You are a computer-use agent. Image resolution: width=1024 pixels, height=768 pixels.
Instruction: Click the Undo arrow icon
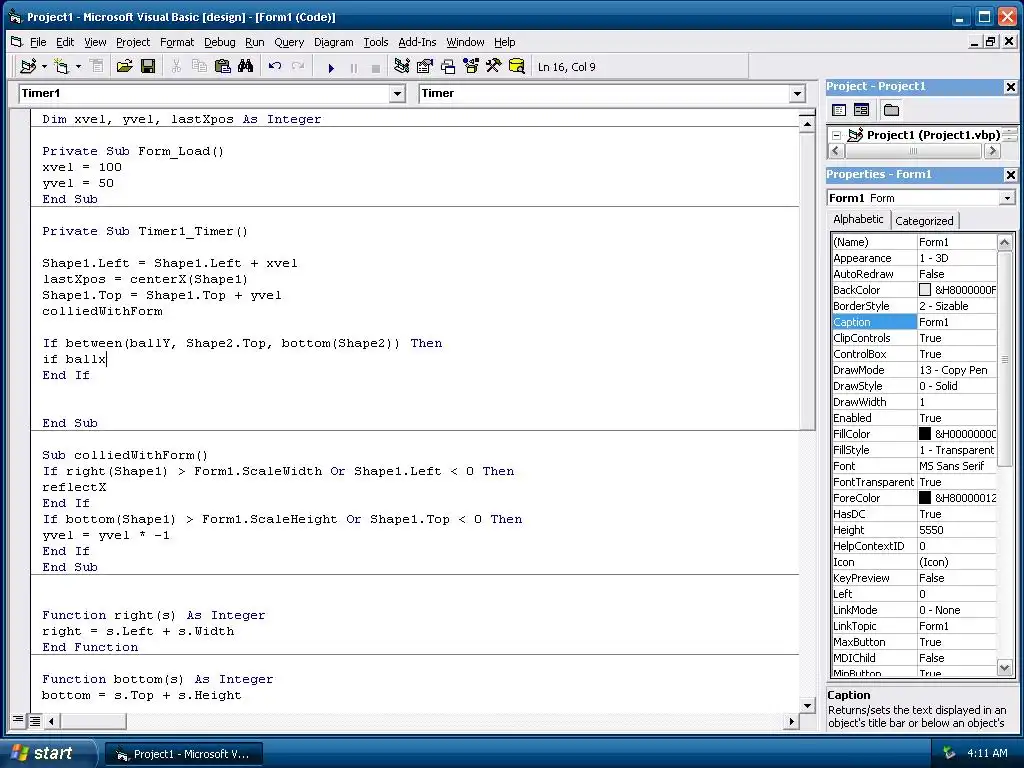pyautogui.click(x=275, y=67)
